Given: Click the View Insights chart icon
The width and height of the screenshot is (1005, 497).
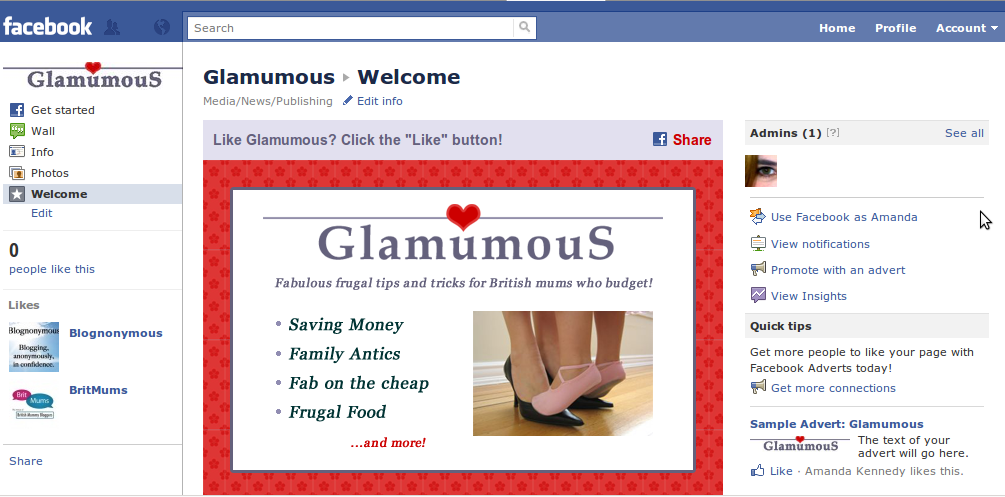Looking at the screenshot, I should tap(758, 295).
